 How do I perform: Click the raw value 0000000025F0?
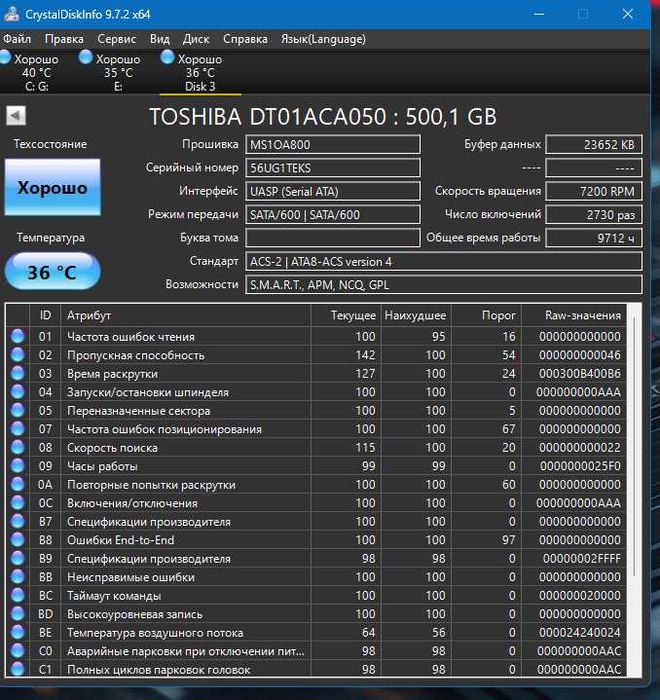[580, 466]
